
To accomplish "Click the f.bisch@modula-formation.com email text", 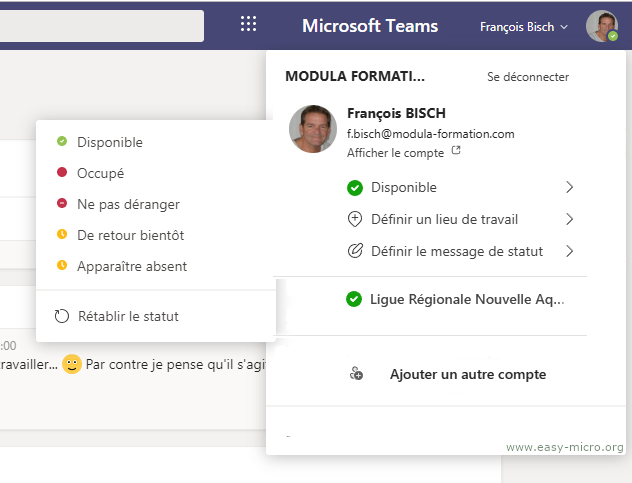I will click(x=430, y=134).
